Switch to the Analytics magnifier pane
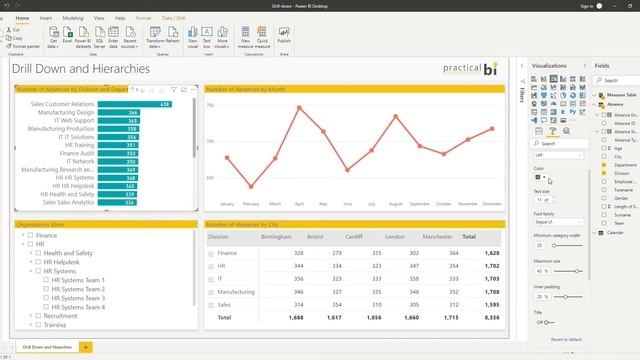640x360 pixels. (x=567, y=131)
